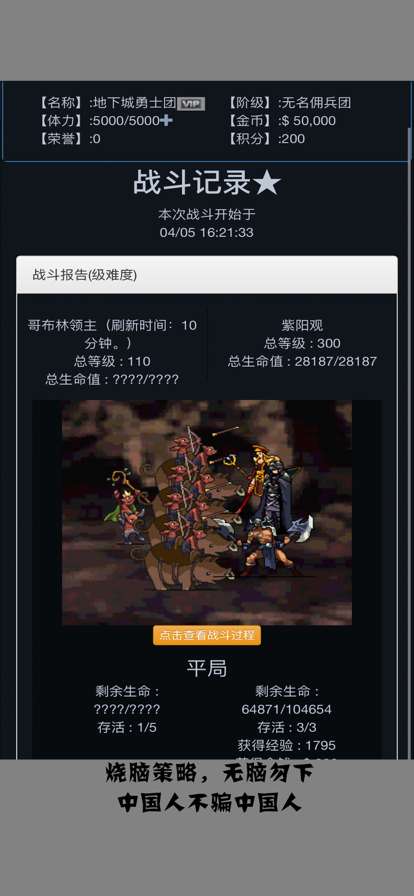Click the 无名佣兵团 rank label
The width and height of the screenshot is (414, 896).
pos(315,103)
